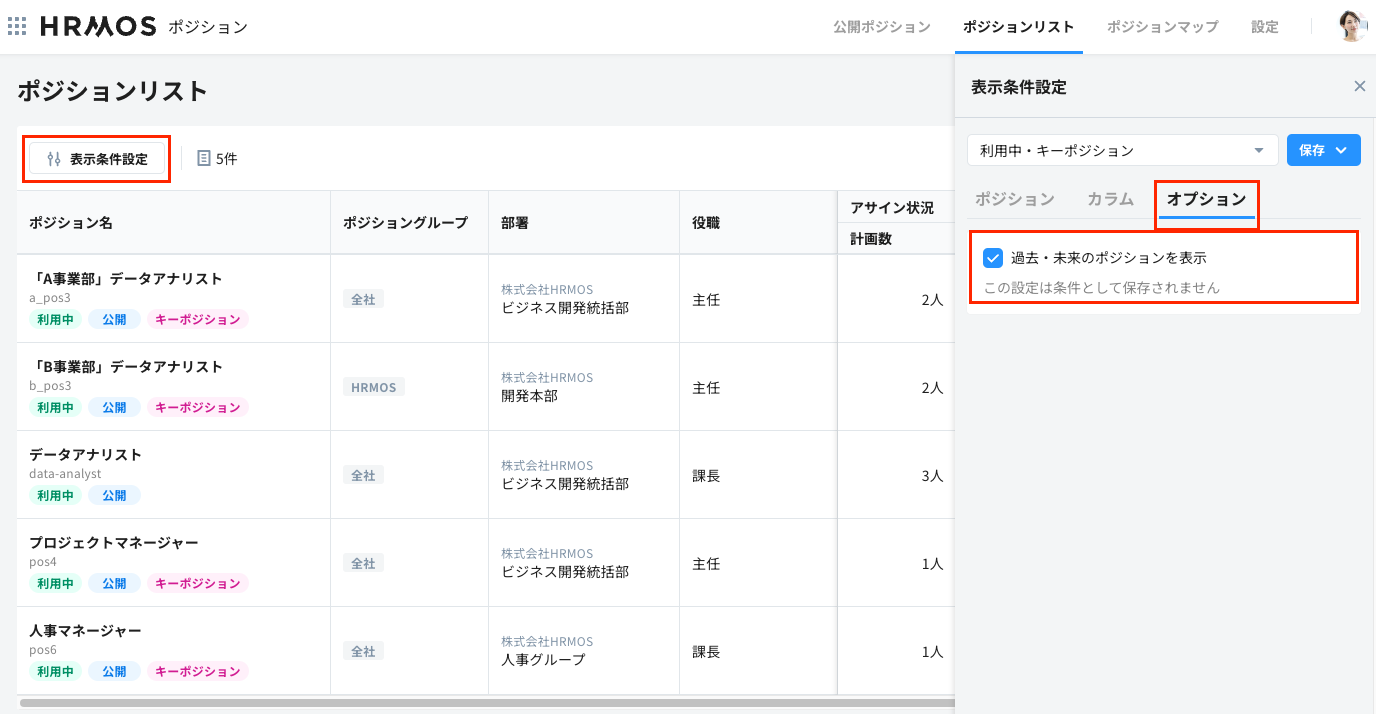Click the 全社 group tag for データアナリスト
Image resolution: width=1376 pixels, height=714 pixels.
(x=363, y=475)
